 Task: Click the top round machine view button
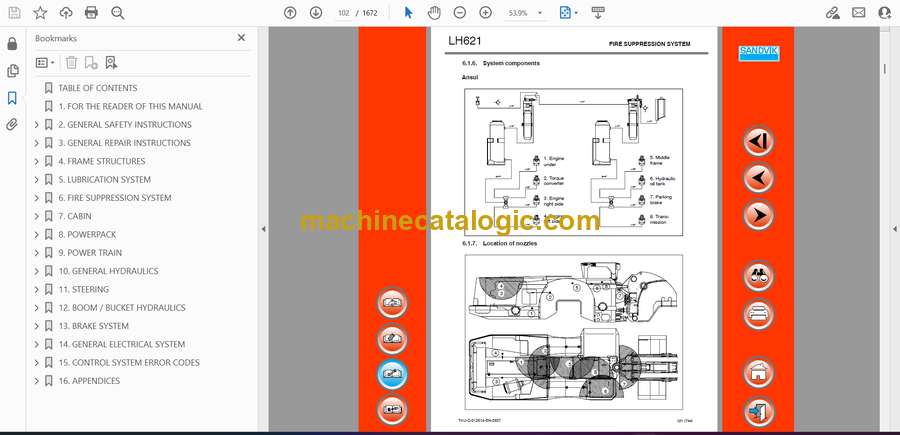tap(392, 302)
